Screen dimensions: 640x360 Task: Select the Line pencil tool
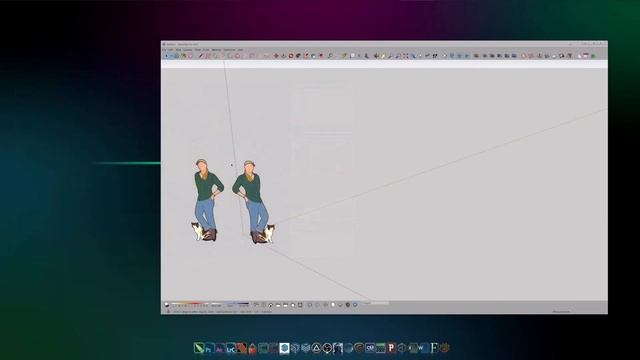point(201,56)
